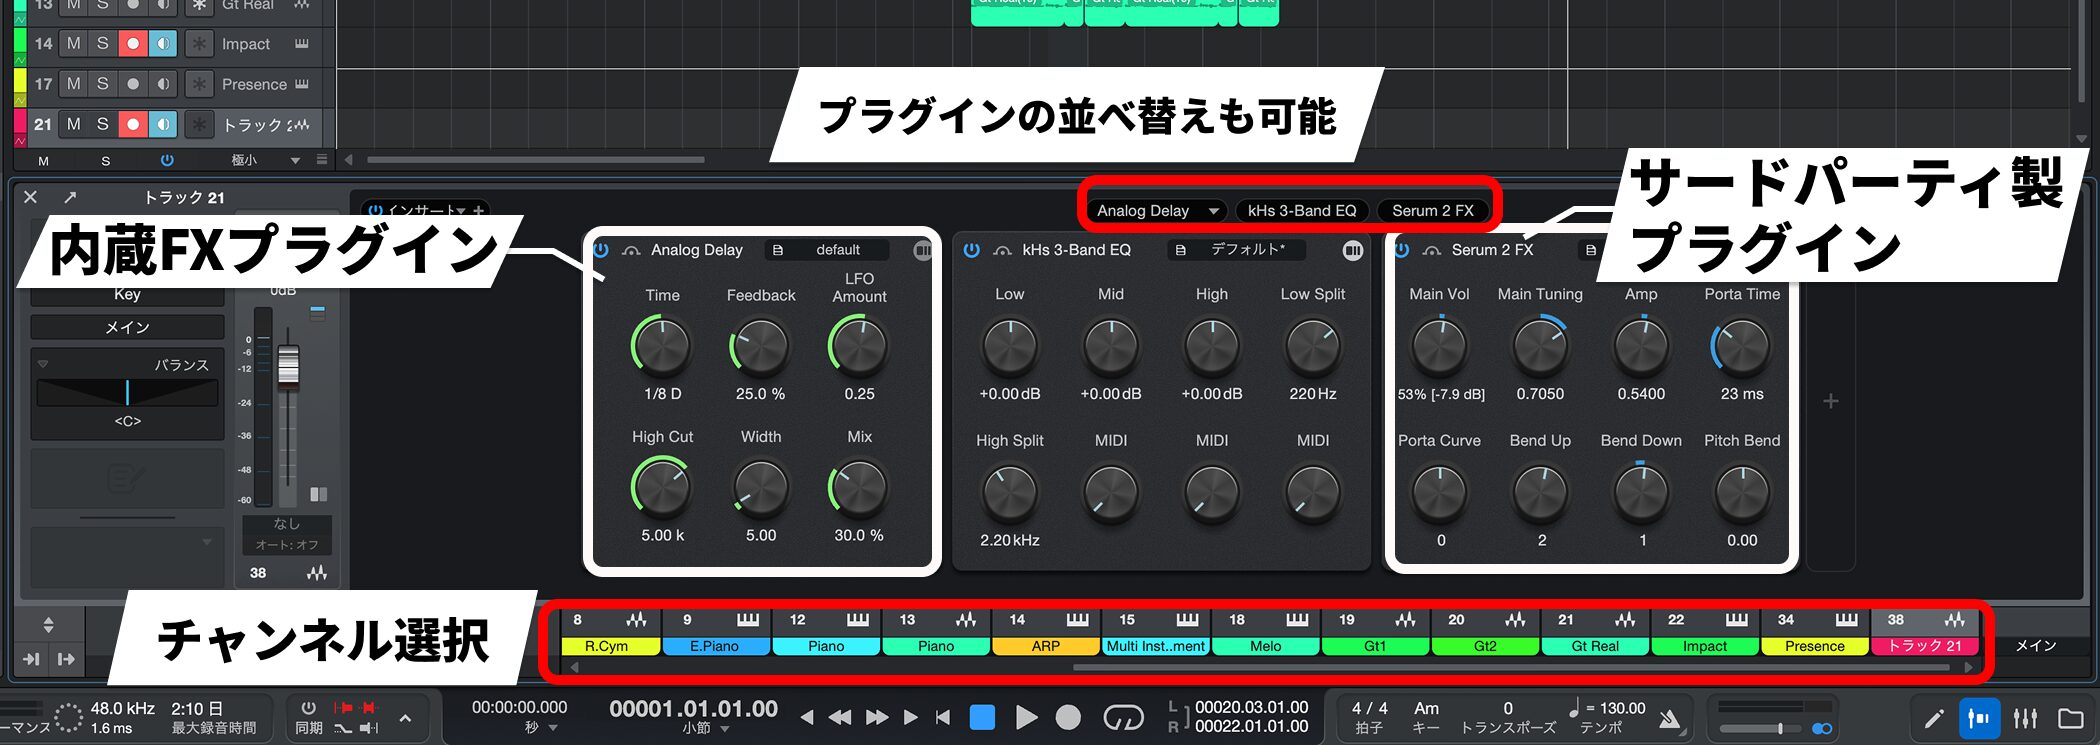This screenshot has width=2100, height=745.
Task: Click the Analog Delay Feedback knob
Action: point(760,347)
